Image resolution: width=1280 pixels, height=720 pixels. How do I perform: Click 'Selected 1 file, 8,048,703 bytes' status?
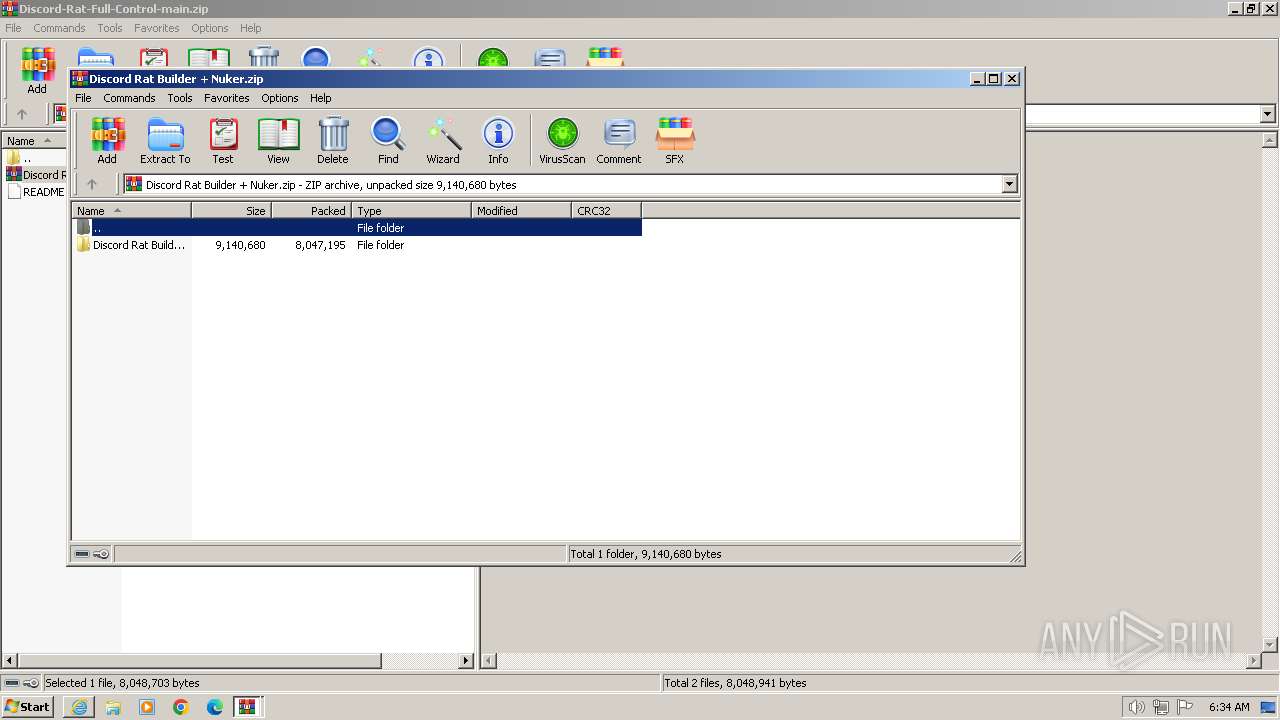coord(122,683)
